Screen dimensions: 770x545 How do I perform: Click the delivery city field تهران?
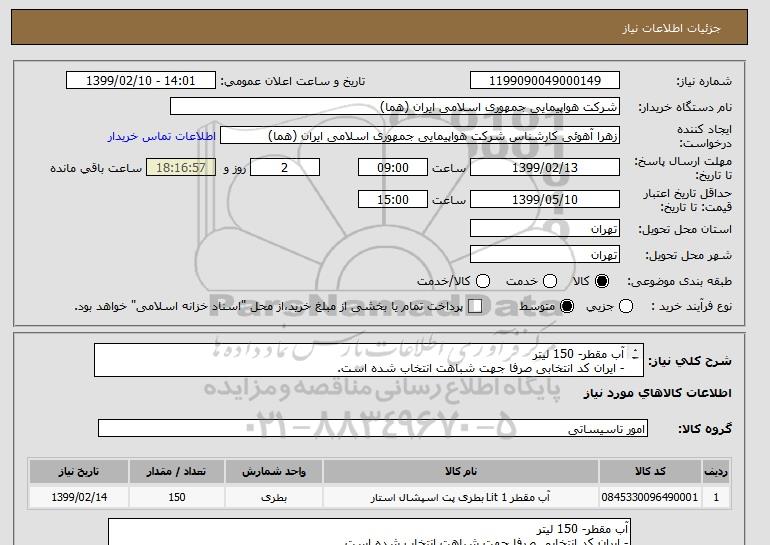click(x=545, y=254)
